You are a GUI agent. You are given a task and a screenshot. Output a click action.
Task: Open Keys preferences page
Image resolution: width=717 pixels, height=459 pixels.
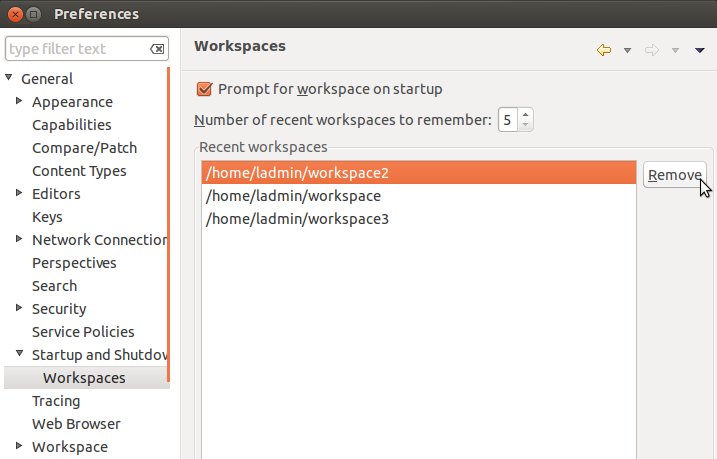click(x=47, y=217)
